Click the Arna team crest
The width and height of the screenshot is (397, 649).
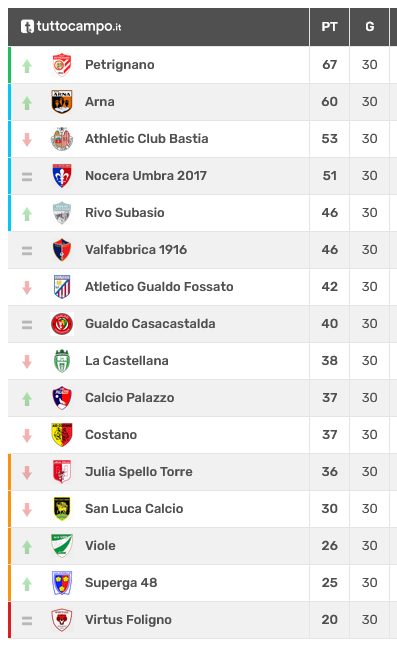tap(62, 101)
